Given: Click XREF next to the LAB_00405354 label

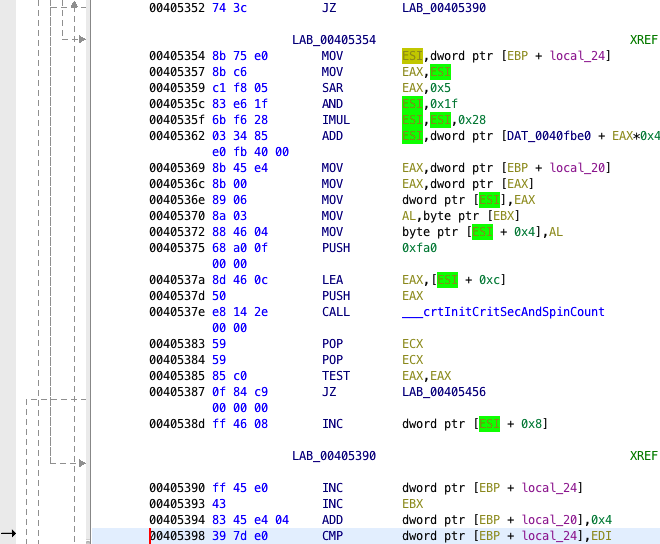Looking at the screenshot, I should (x=644, y=39).
